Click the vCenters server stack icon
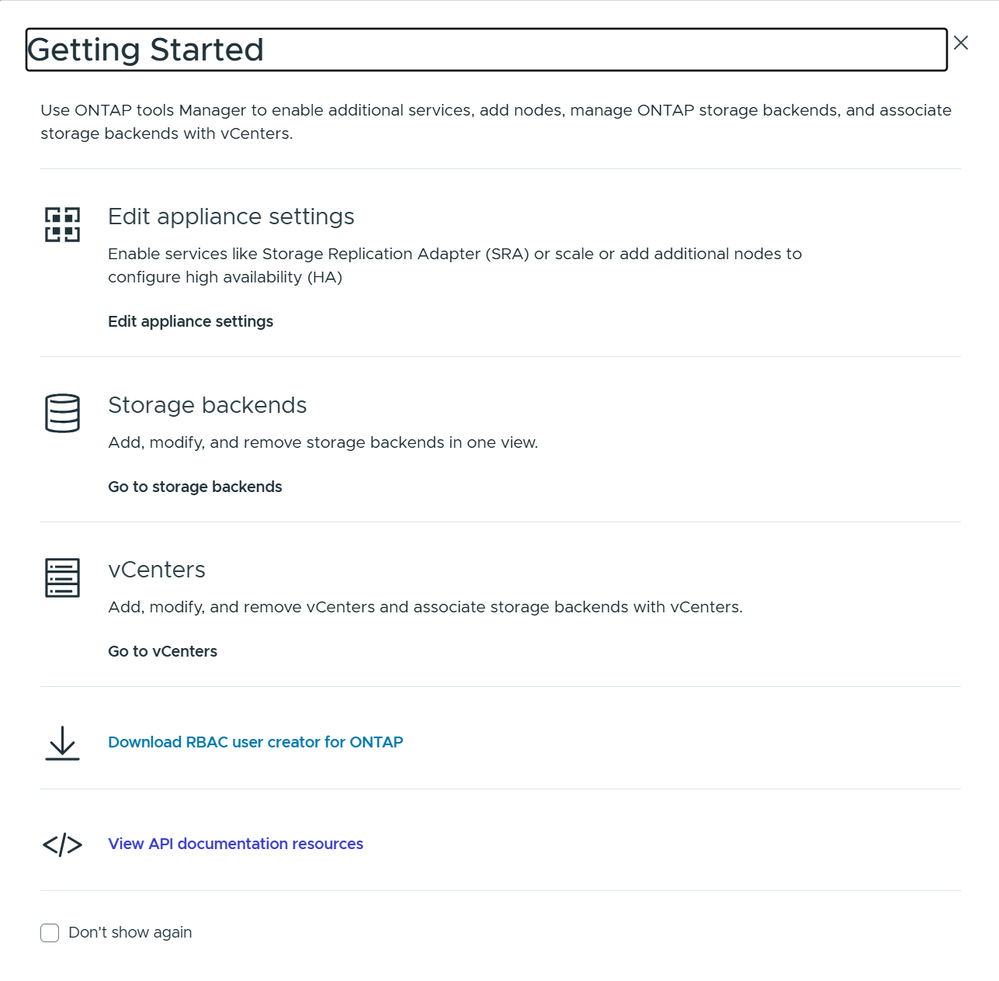This screenshot has height=981, width=999. (x=62, y=577)
